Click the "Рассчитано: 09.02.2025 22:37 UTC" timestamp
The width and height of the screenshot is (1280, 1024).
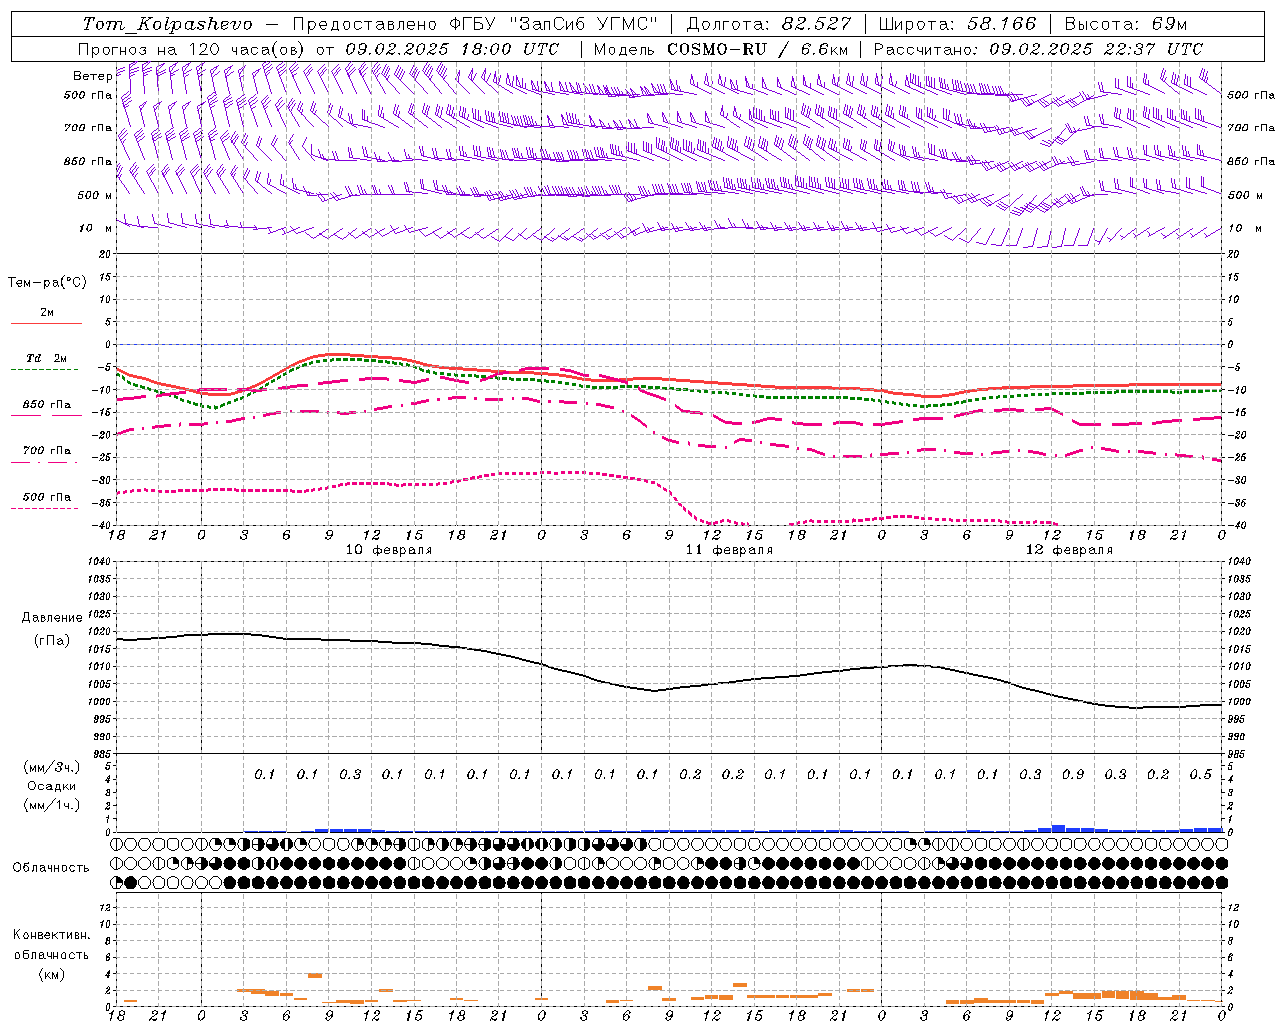[x=1038, y=49]
